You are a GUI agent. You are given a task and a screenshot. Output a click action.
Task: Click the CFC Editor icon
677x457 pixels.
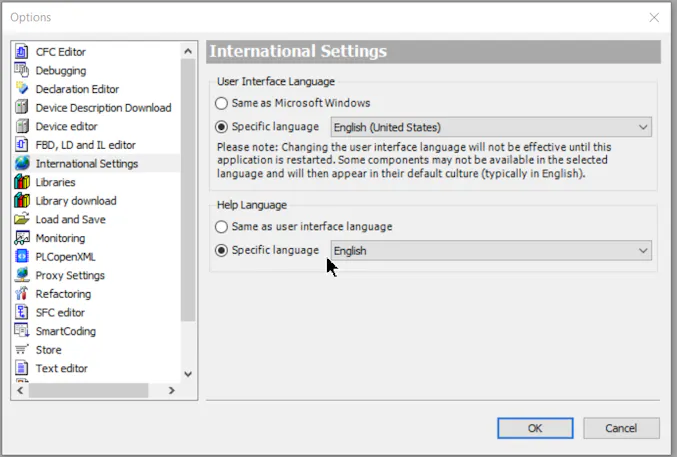[x=22, y=52]
